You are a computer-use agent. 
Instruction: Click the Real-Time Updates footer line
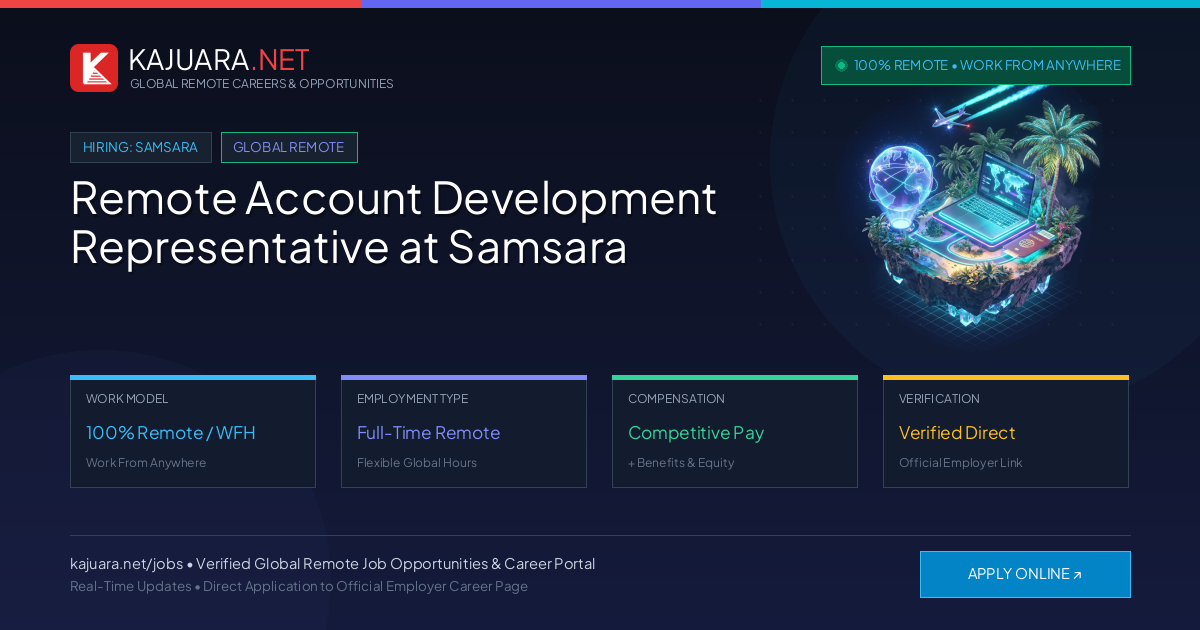coord(299,586)
